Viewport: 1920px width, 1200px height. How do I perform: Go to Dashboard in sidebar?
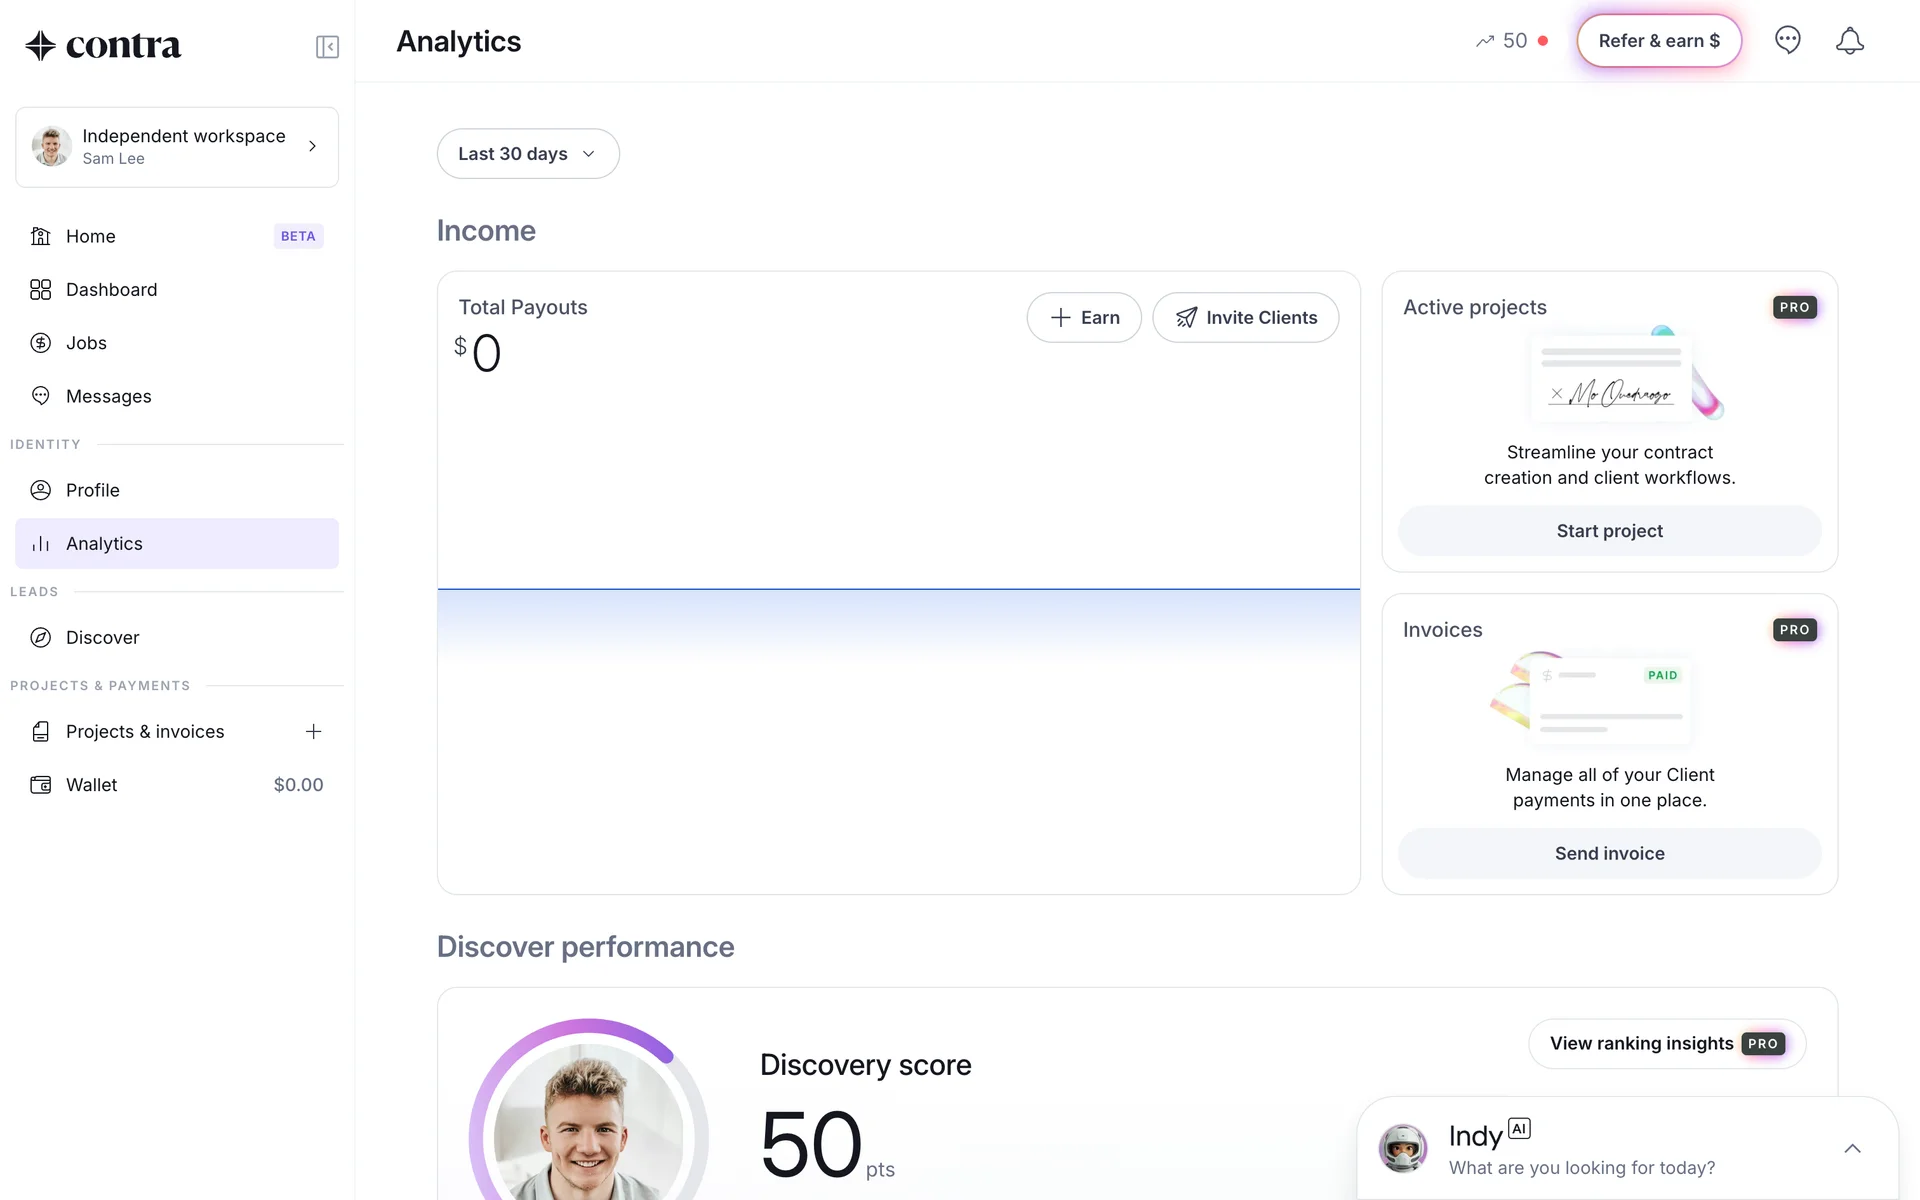tap(111, 290)
